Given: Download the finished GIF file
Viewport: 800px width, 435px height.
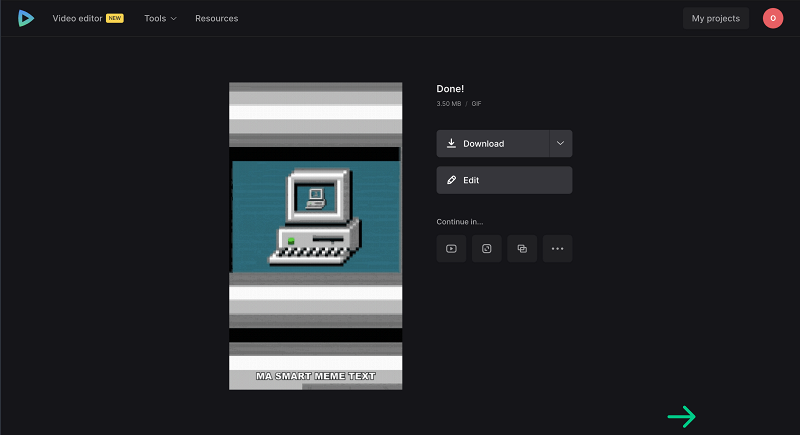Looking at the screenshot, I should click(x=493, y=143).
